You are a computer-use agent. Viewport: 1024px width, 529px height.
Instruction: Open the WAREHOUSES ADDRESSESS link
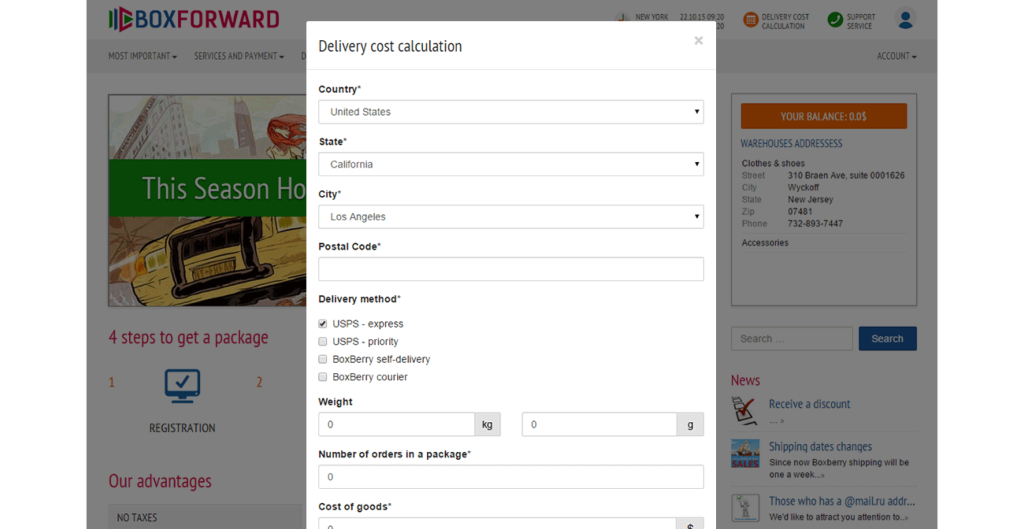[792, 144]
